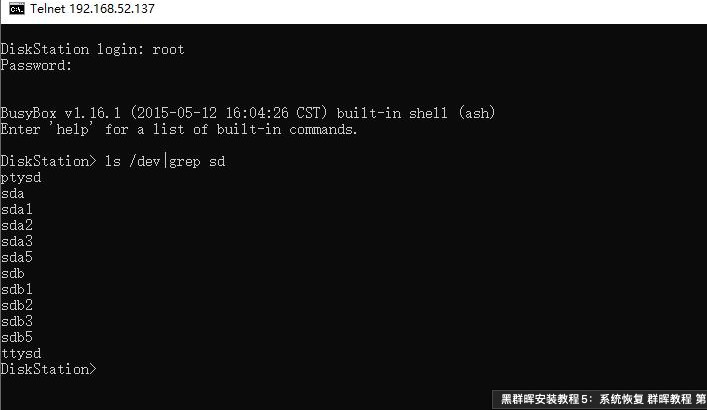Click the DiskStation login: root line
Viewport: 707px width, 410px height.
click(x=92, y=49)
